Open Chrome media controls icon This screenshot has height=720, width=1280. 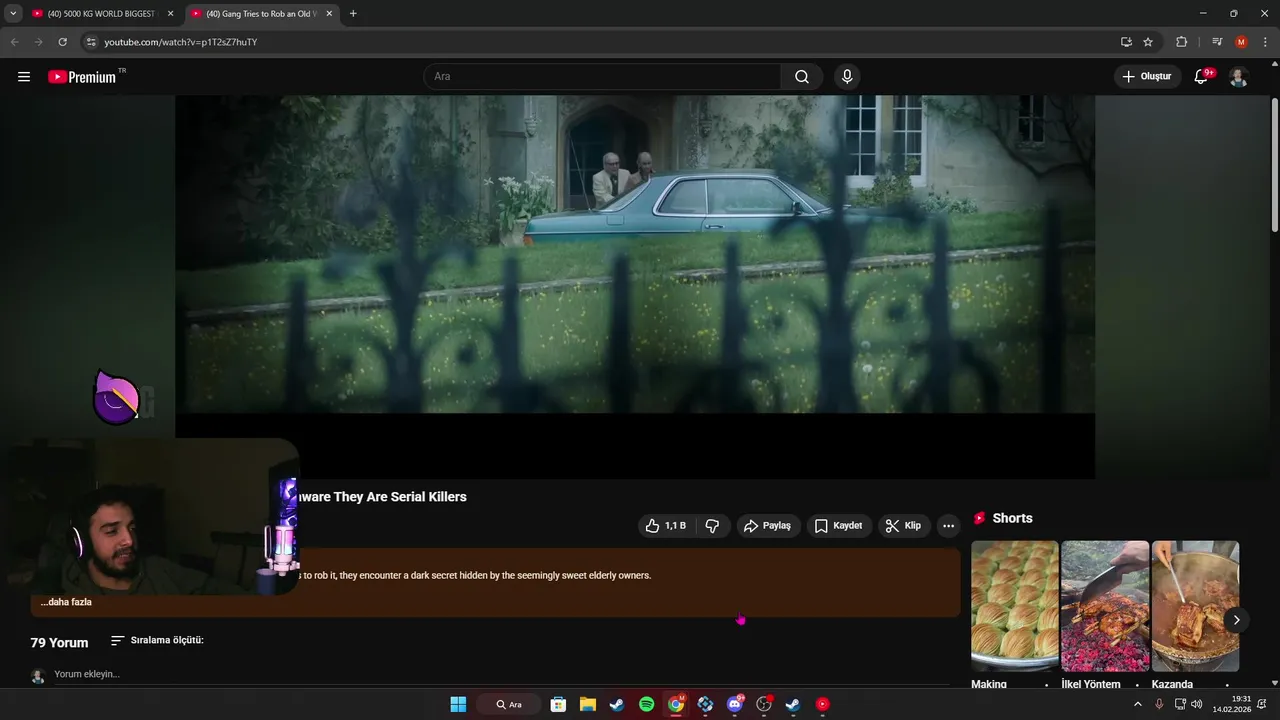point(1217,42)
